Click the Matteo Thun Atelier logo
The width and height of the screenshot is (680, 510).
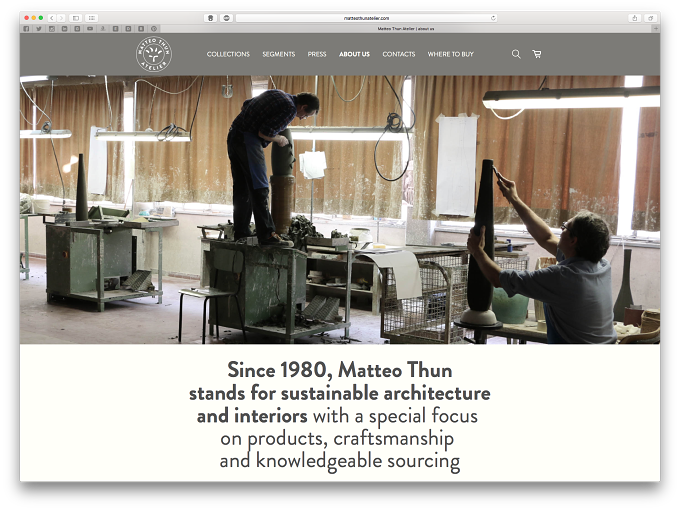tap(154, 54)
